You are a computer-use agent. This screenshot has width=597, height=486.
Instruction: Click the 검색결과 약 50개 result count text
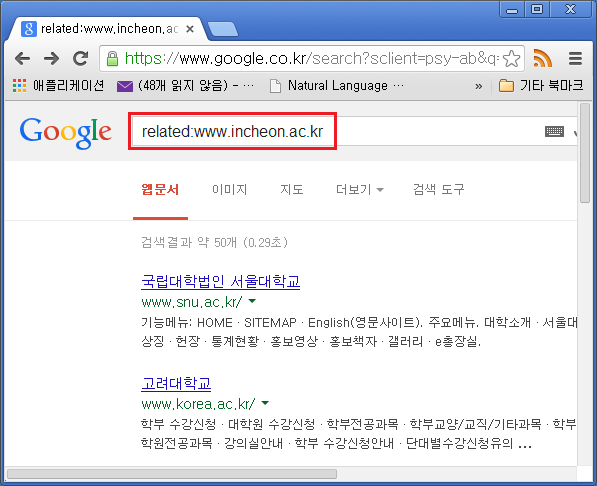(x=214, y=242)
